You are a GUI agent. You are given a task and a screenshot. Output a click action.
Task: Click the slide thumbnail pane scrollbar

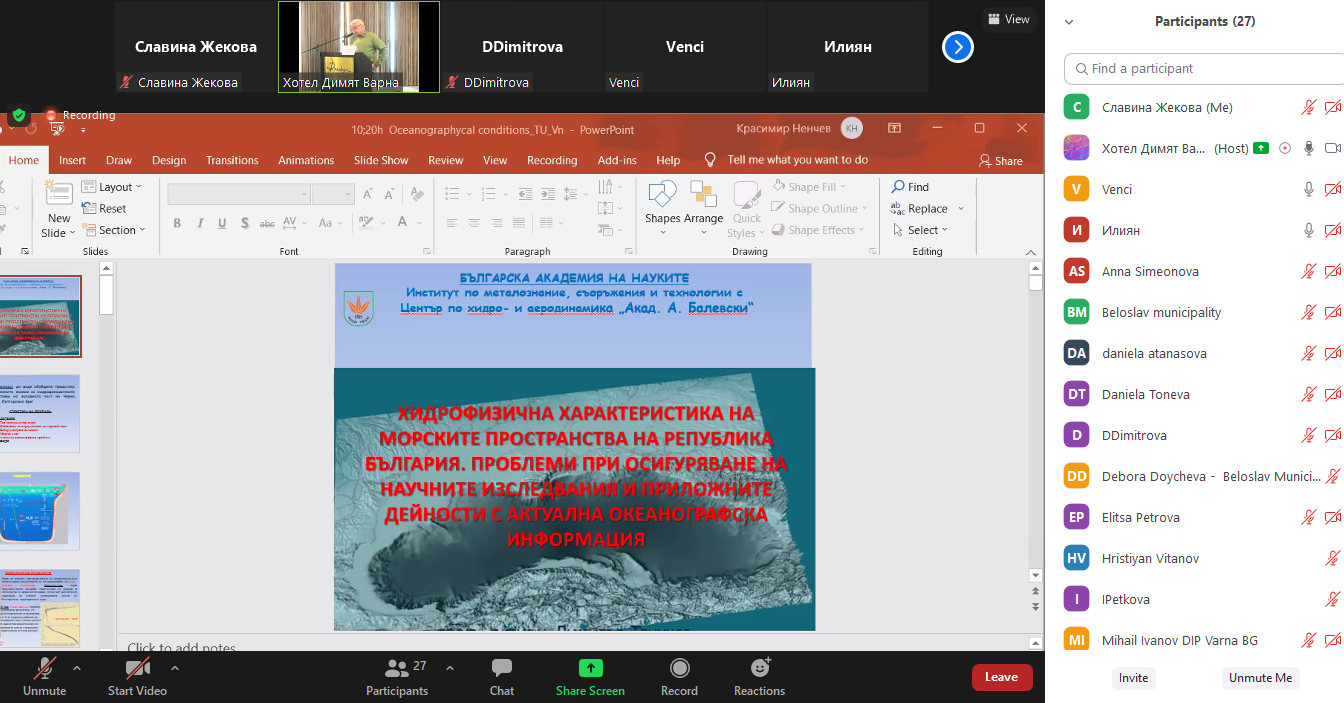pos(106,455)
